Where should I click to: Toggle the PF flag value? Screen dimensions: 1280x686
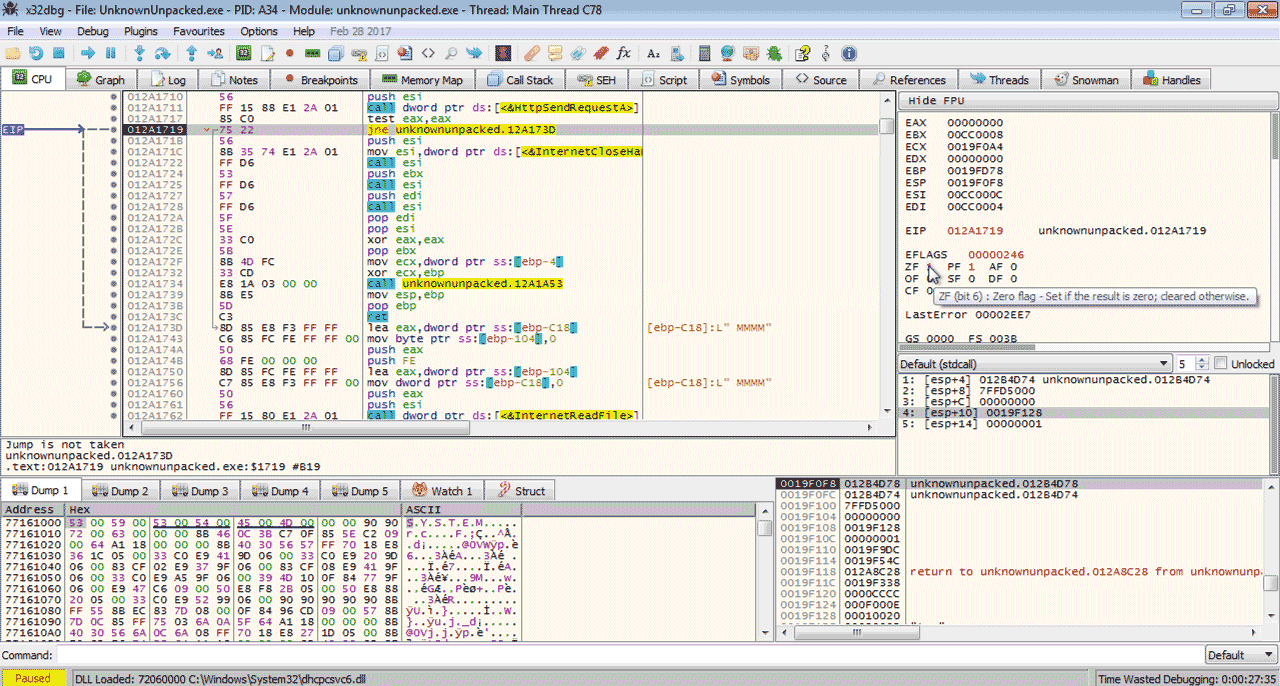971,267
